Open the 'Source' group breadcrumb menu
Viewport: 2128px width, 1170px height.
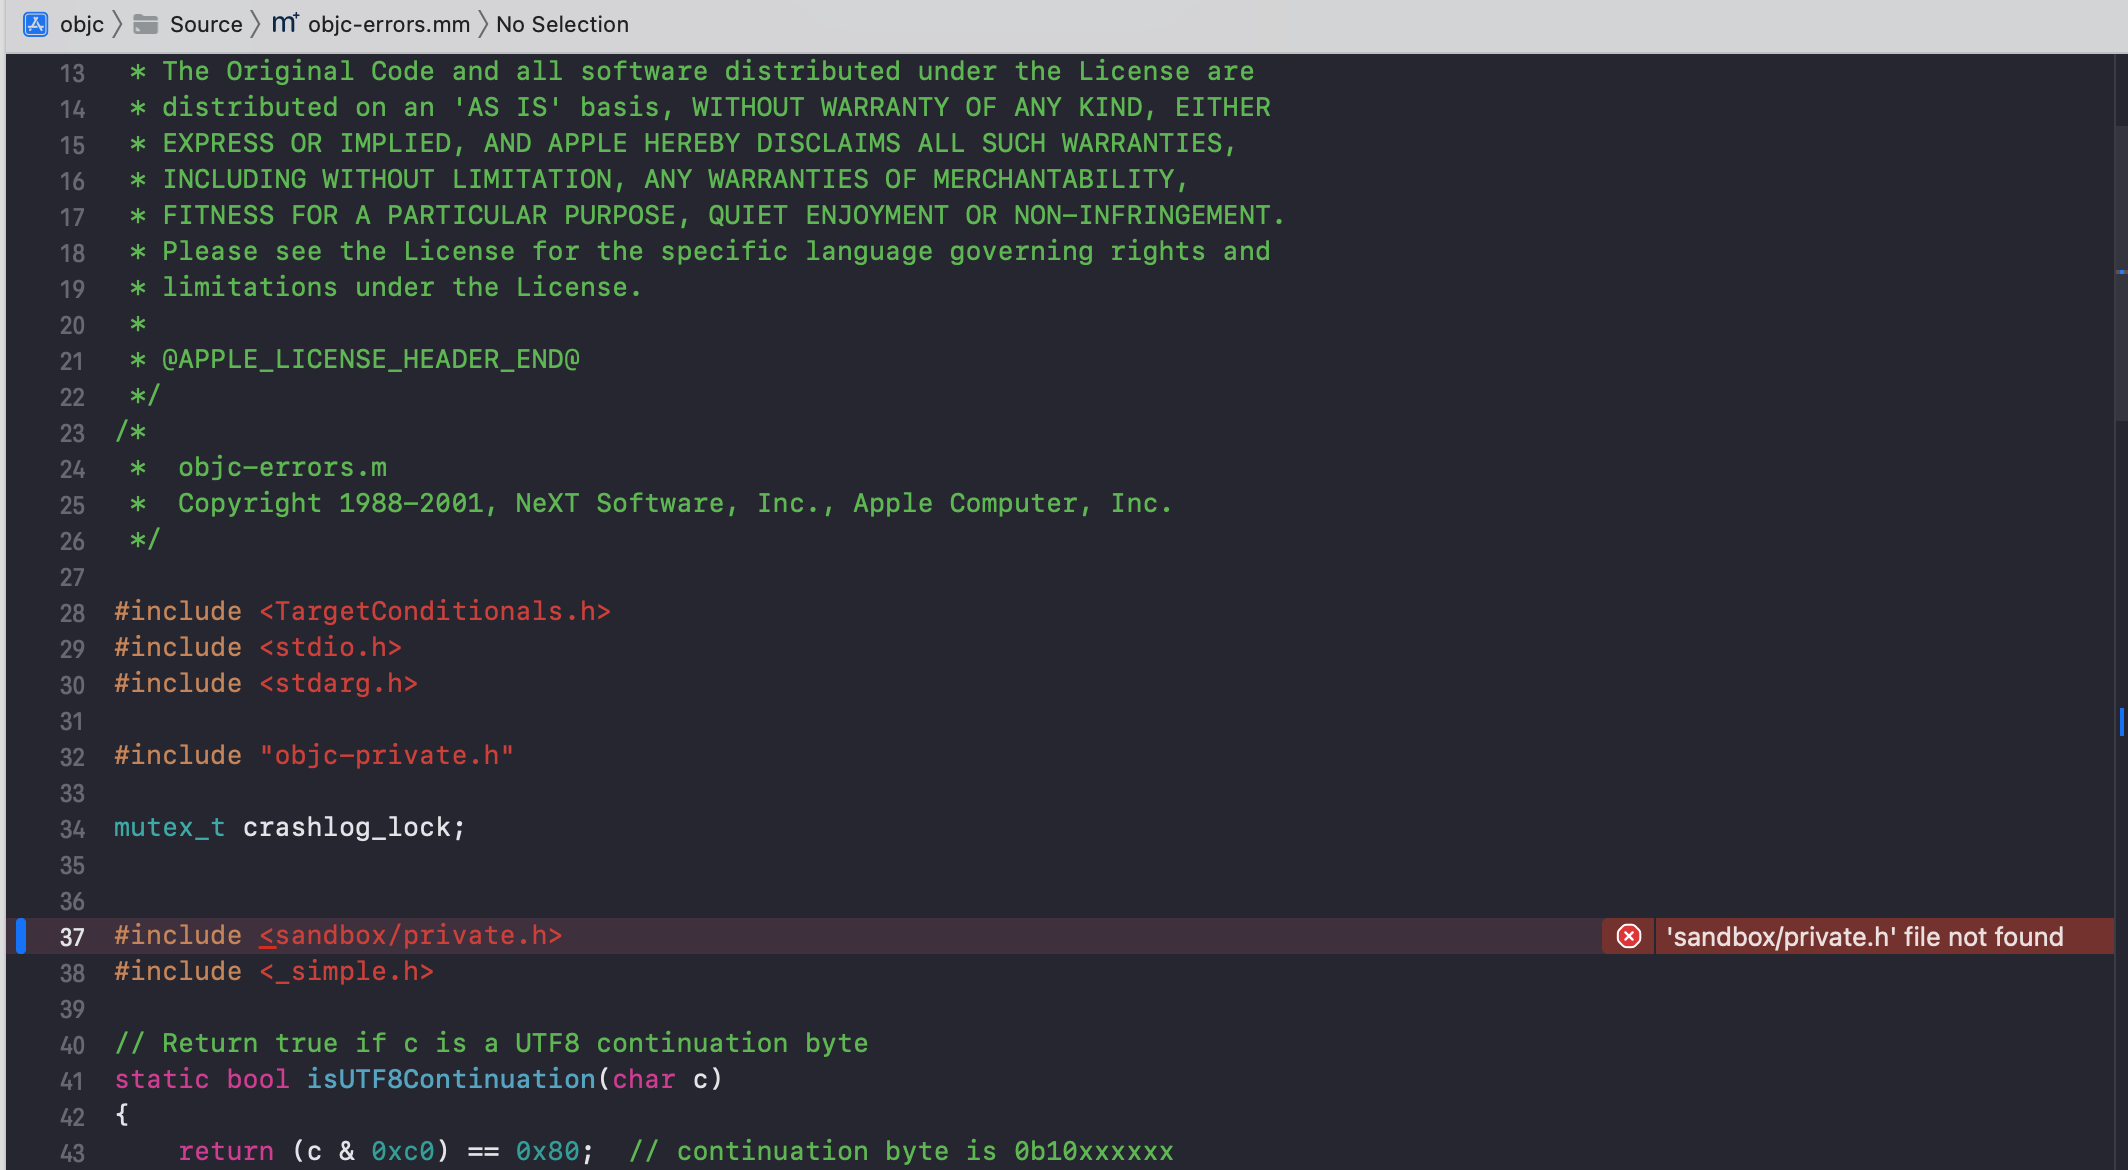pos(205,24)
